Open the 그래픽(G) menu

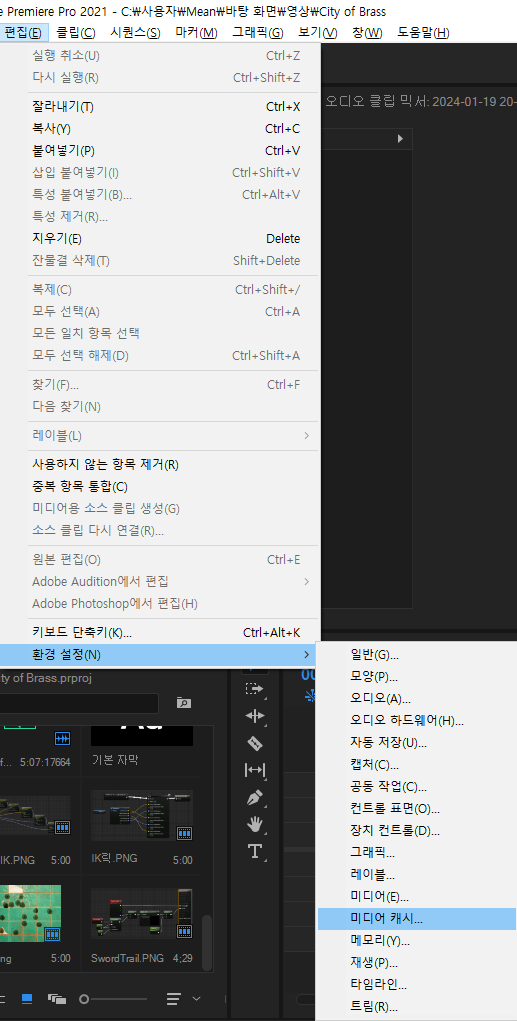(x=258, y=33)
